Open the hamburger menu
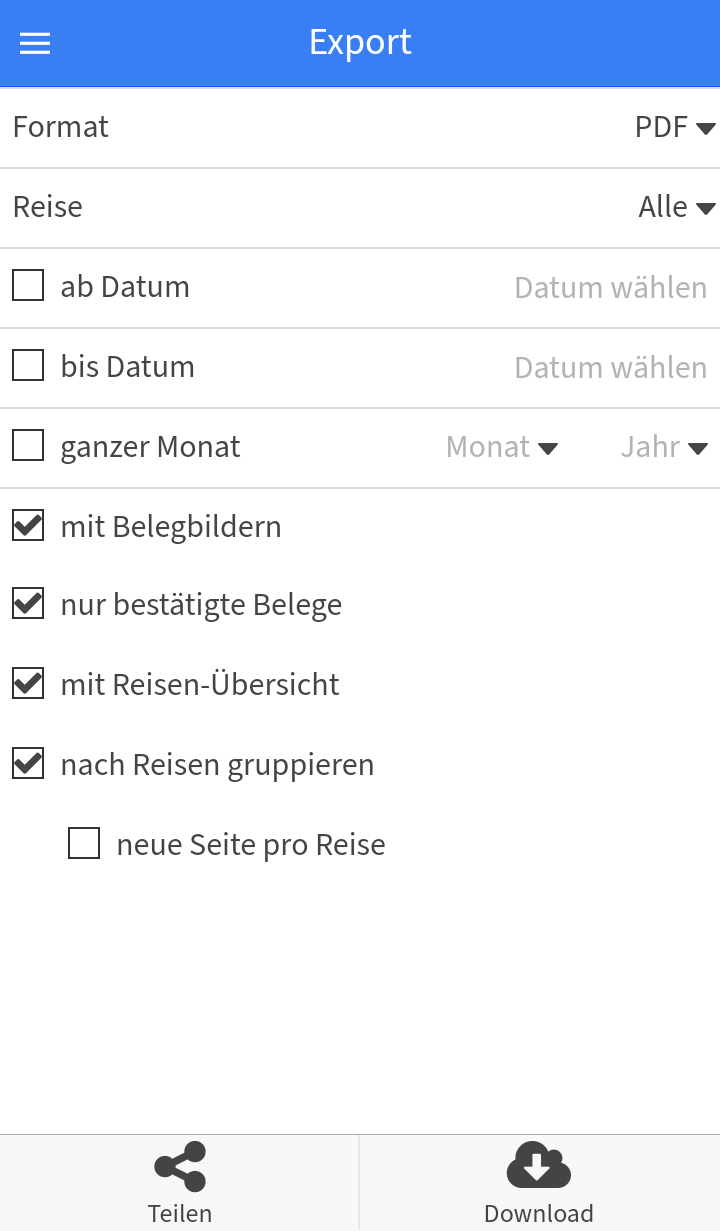This screenshot has width=720, height=1231. [35, 43]
